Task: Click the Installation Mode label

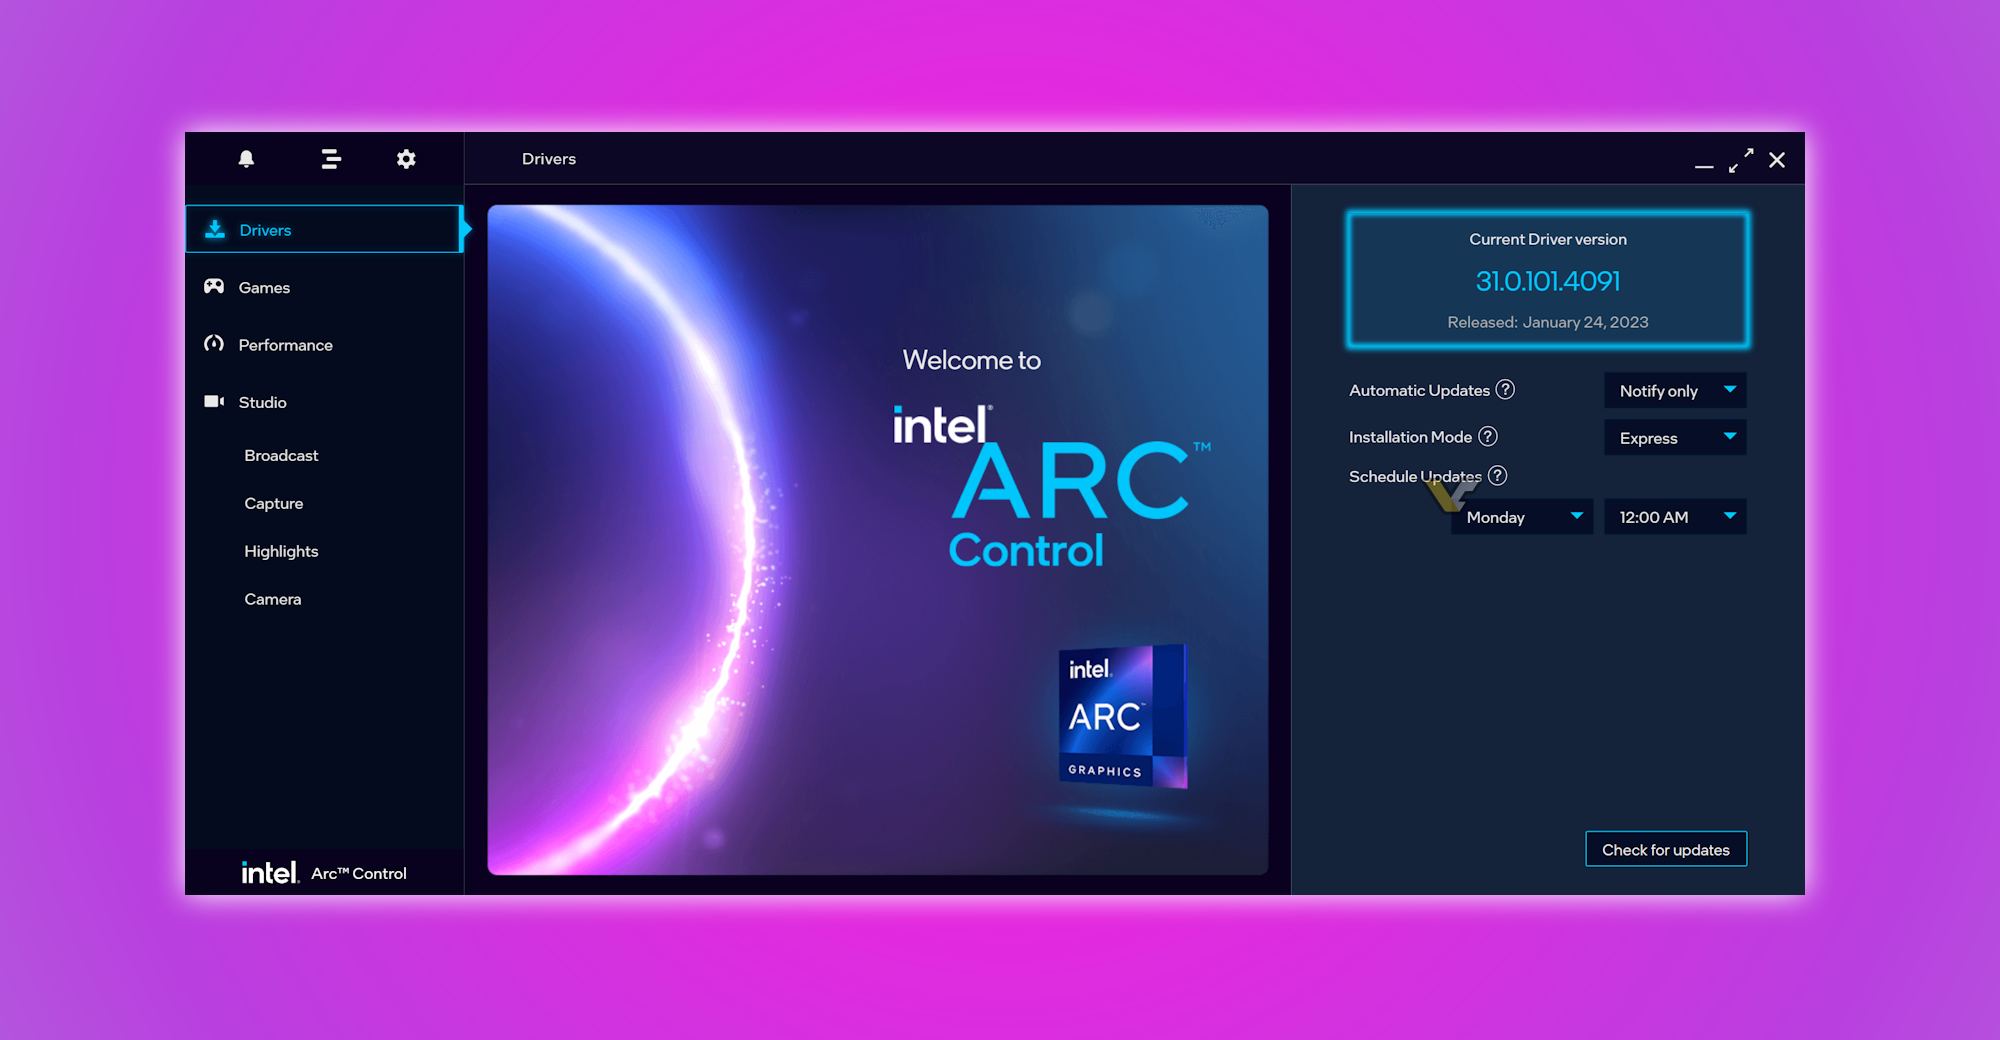Action: [1410, 437]
